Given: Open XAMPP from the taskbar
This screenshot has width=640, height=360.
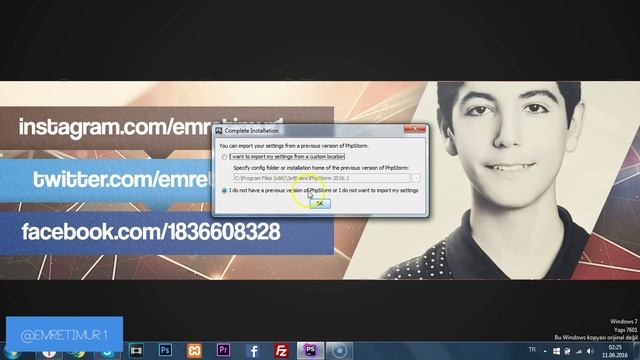Looking at the screenshot, I should click(x=194, y=351).
